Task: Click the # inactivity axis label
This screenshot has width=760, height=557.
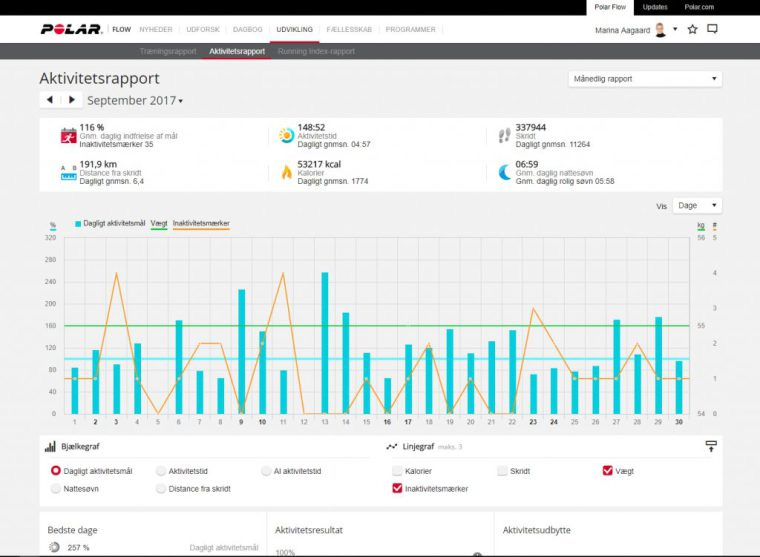Action: (714, 226)
